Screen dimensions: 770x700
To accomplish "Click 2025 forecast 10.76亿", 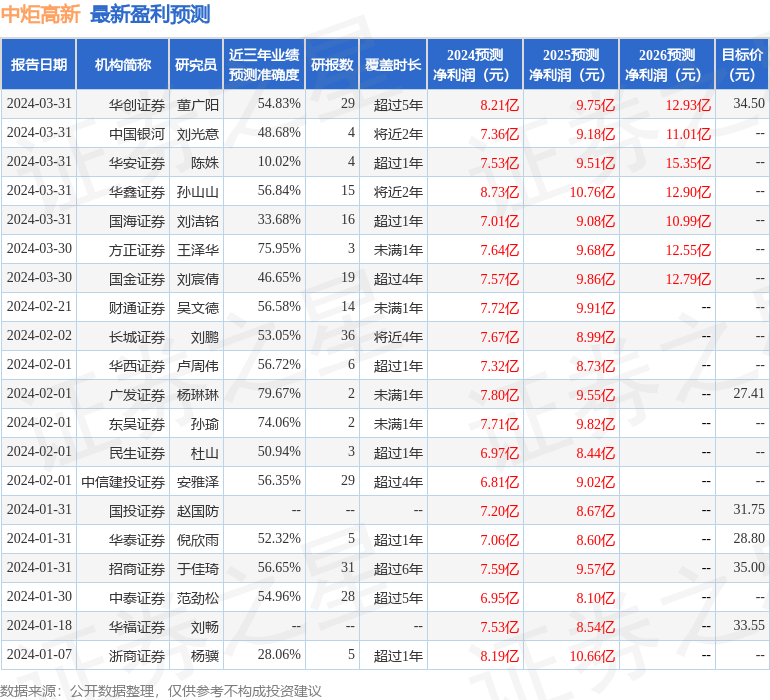I will coord(592,192).
